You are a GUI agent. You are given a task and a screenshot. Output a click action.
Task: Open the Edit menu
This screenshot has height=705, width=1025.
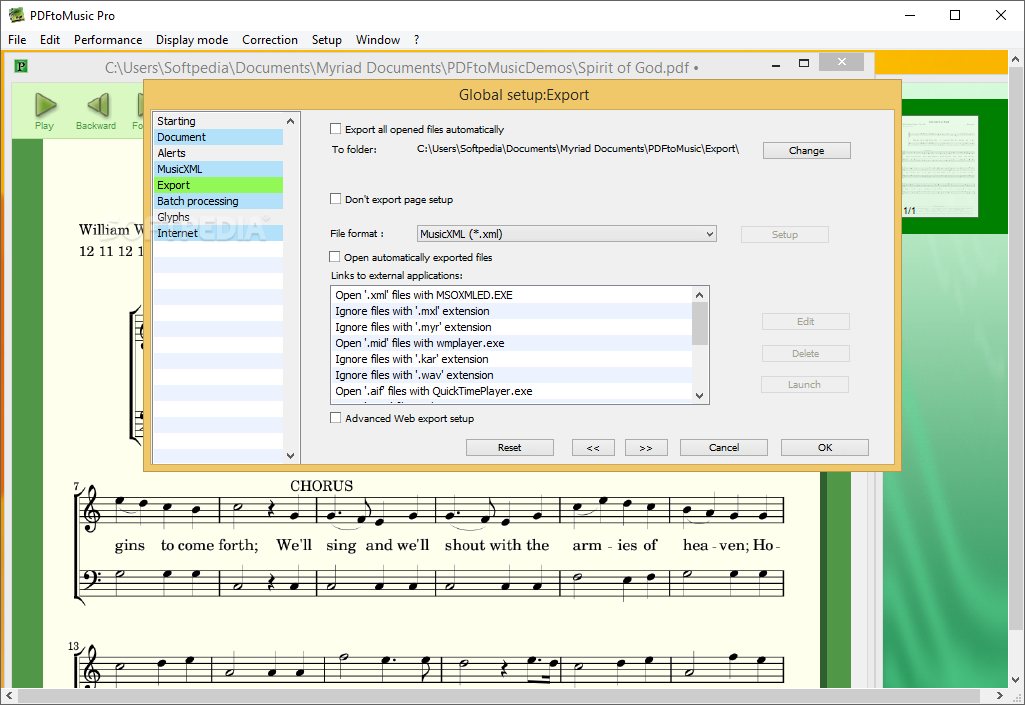pyautogui.click(x=50, y=40)
